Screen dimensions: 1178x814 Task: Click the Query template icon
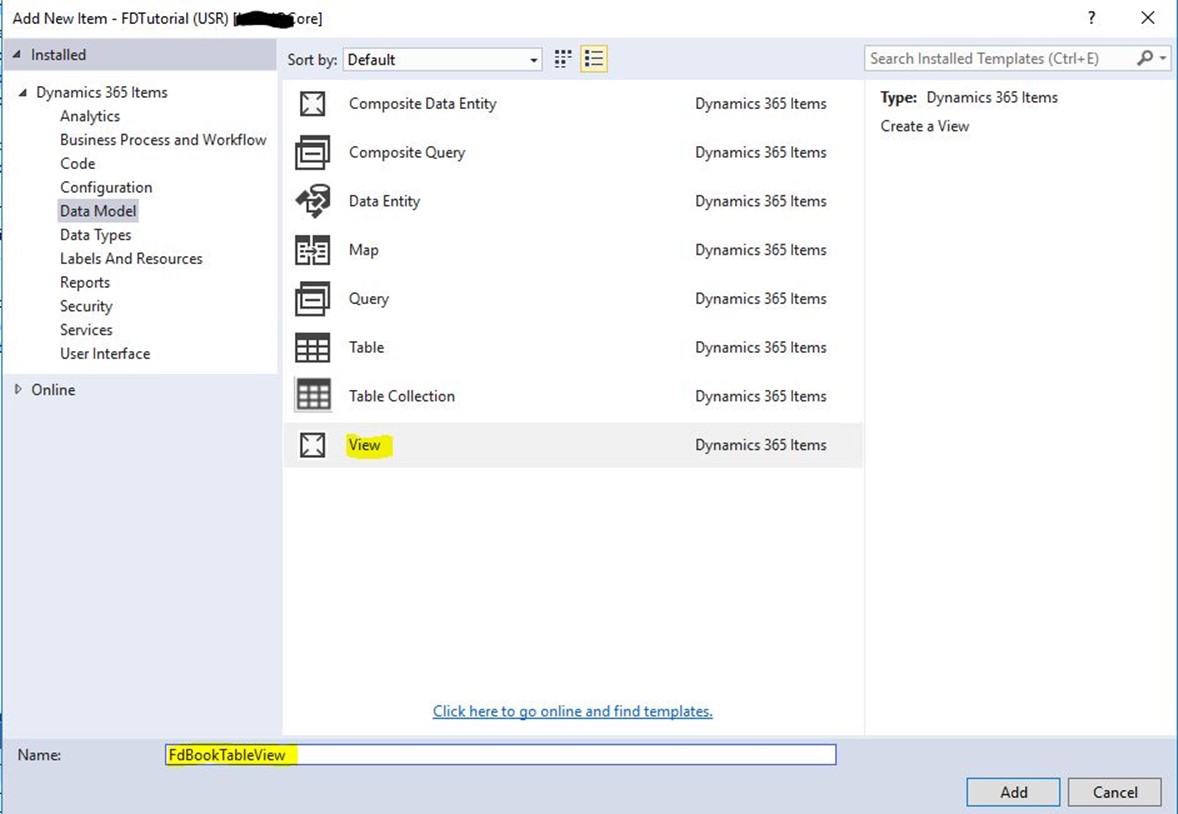pos(313,299)
